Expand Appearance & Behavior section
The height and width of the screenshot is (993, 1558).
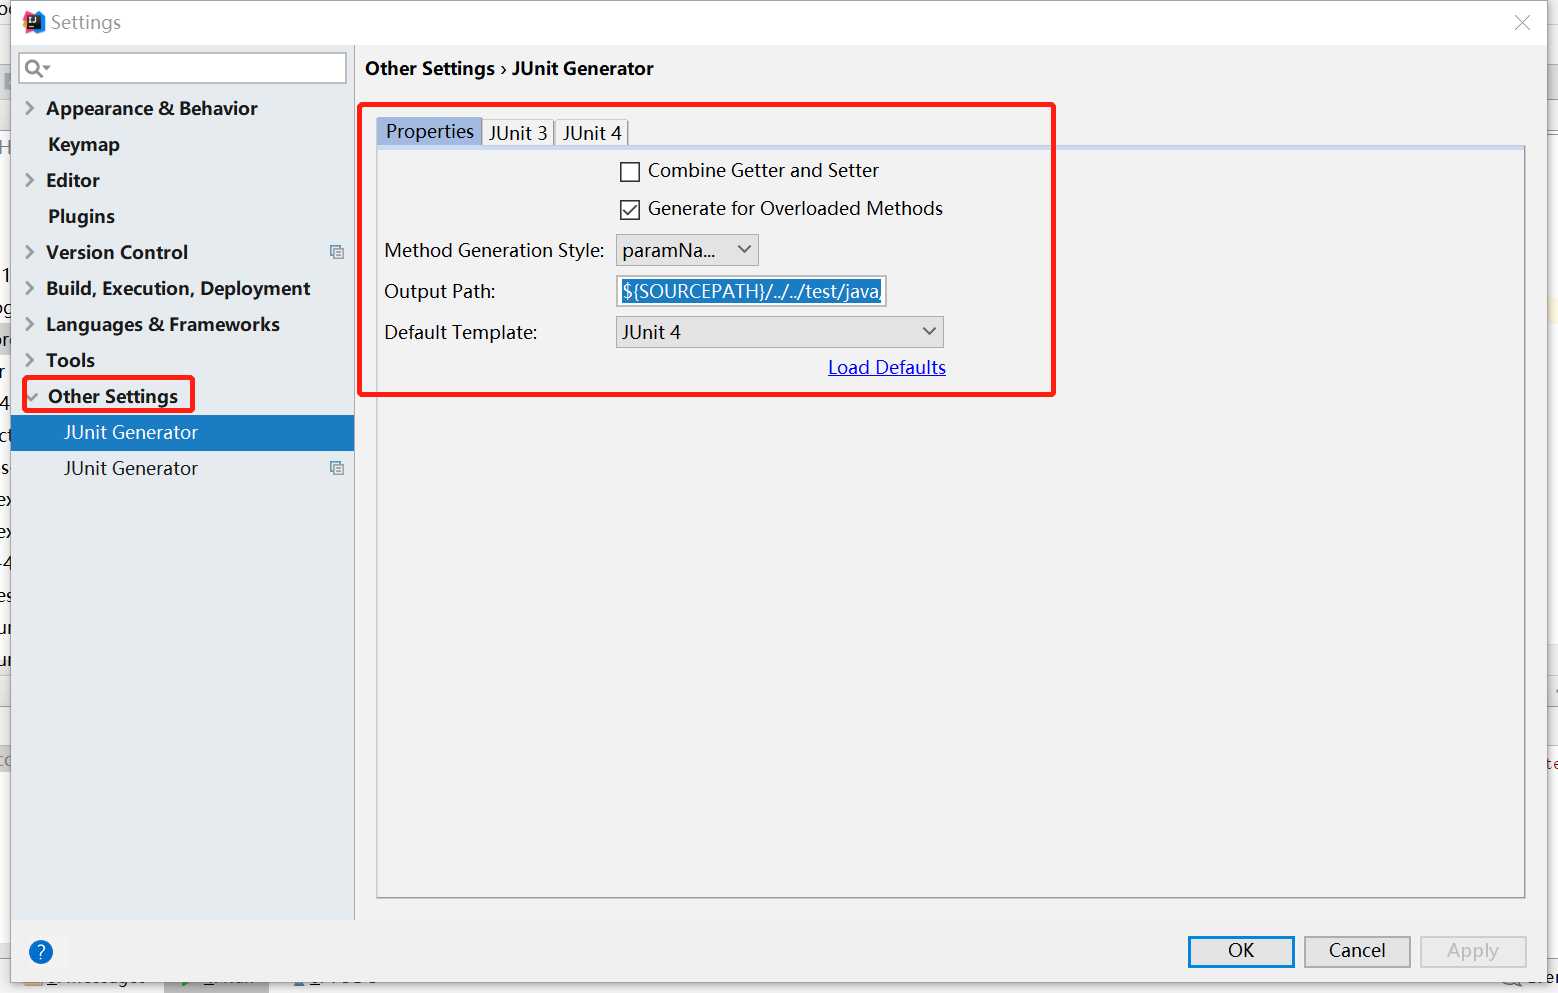click(29, 108)
